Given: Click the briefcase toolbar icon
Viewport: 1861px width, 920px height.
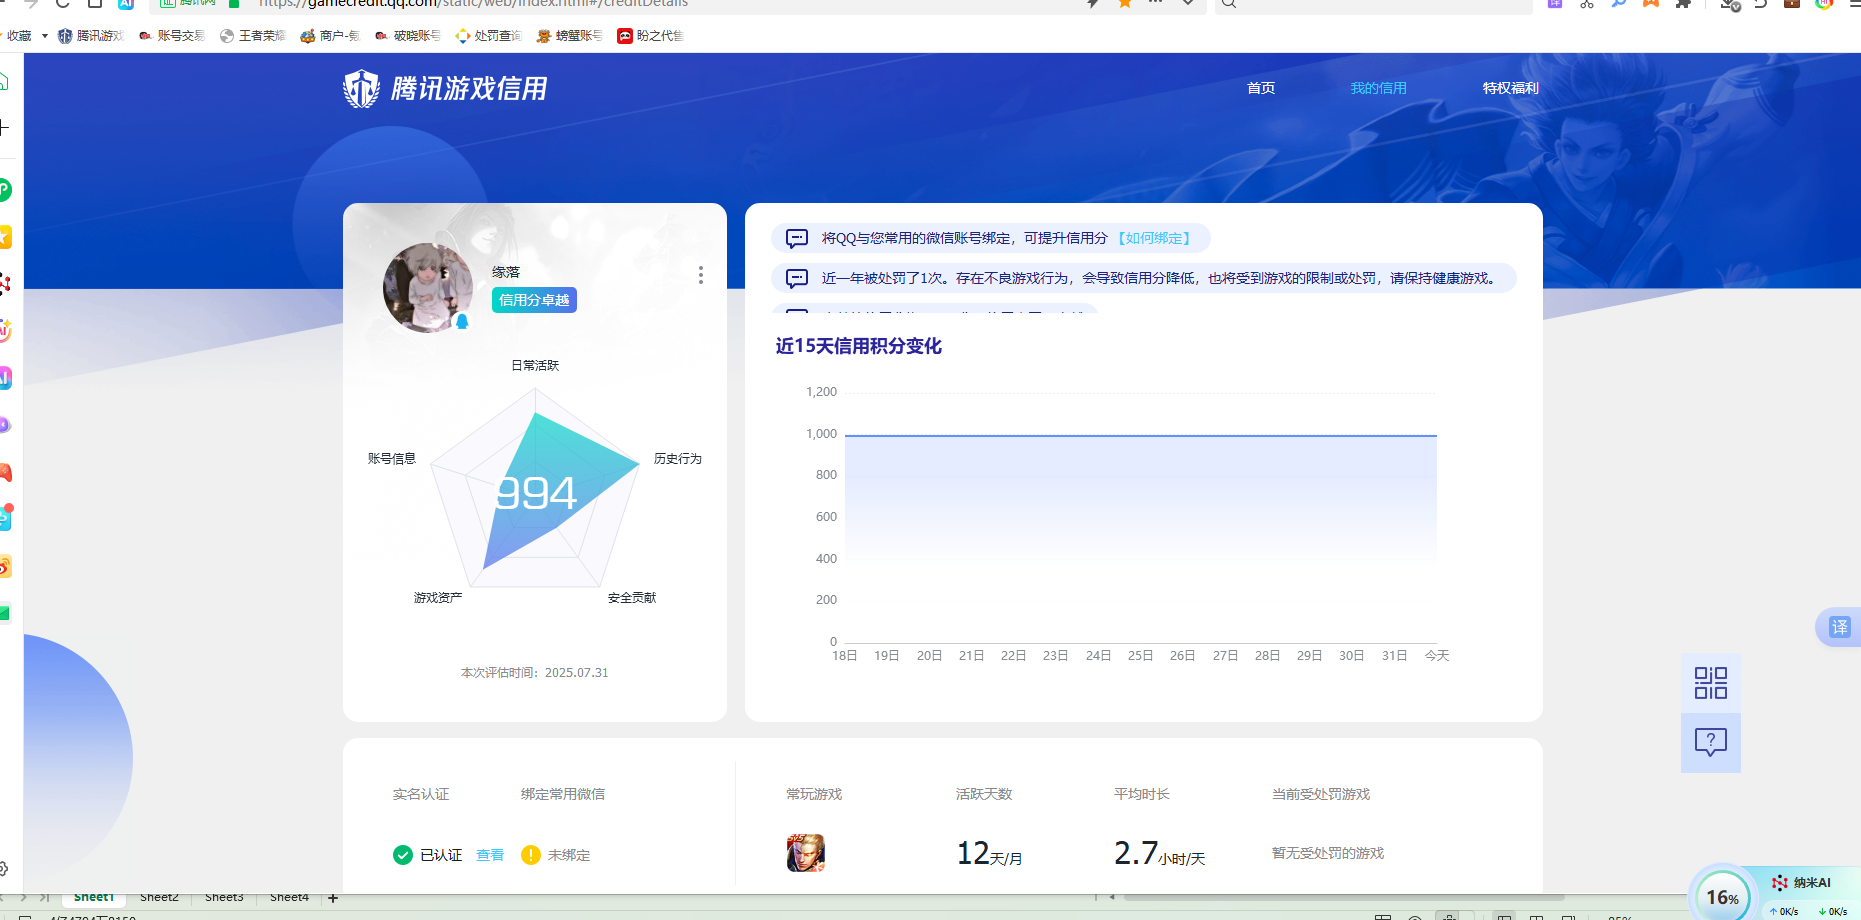Looking at the screenshot, I should [1792, 4].
